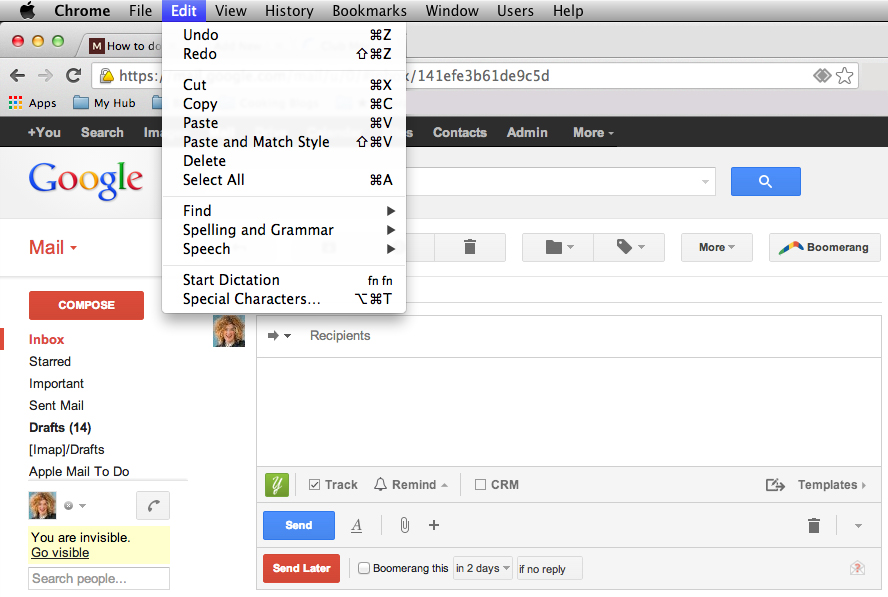The height and width of the screenshot is (597, 888).
Task: Open chat status dropdown arrow
Action: point(82,506)
